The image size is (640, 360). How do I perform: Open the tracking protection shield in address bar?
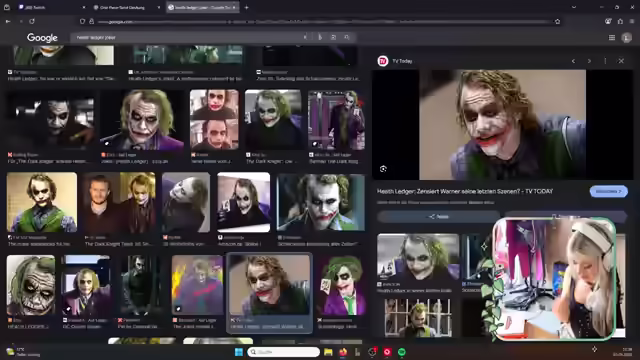pos(82,22)
